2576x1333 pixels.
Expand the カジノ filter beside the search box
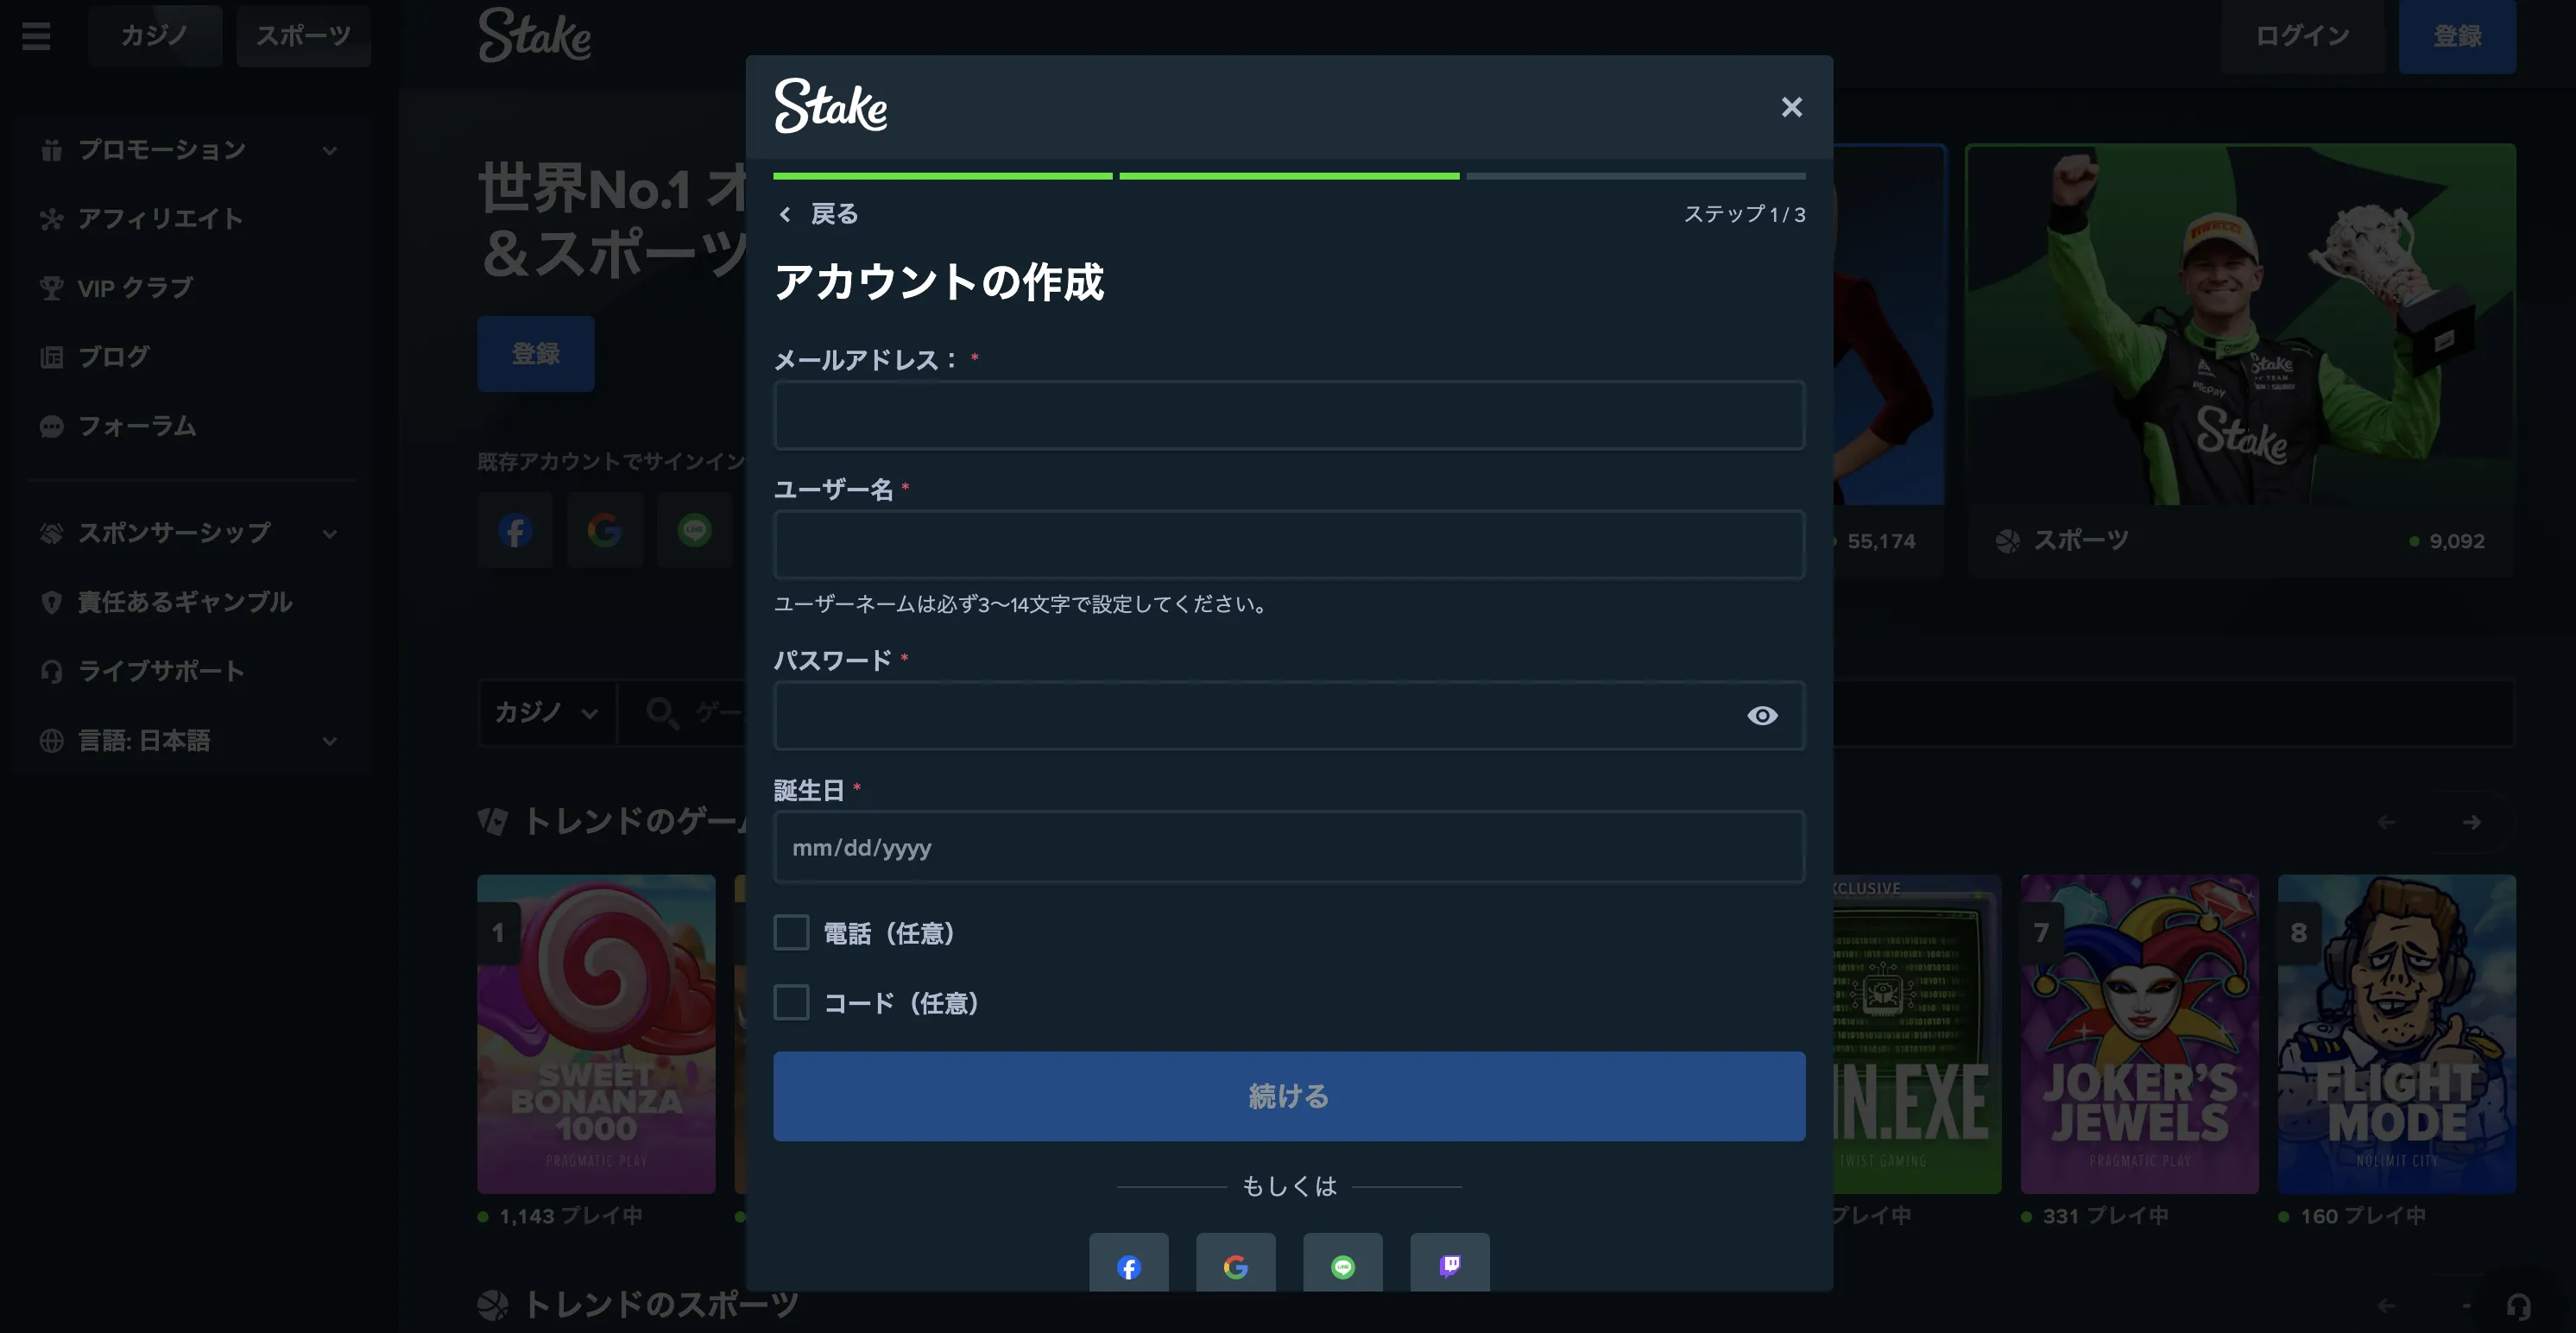546,713
